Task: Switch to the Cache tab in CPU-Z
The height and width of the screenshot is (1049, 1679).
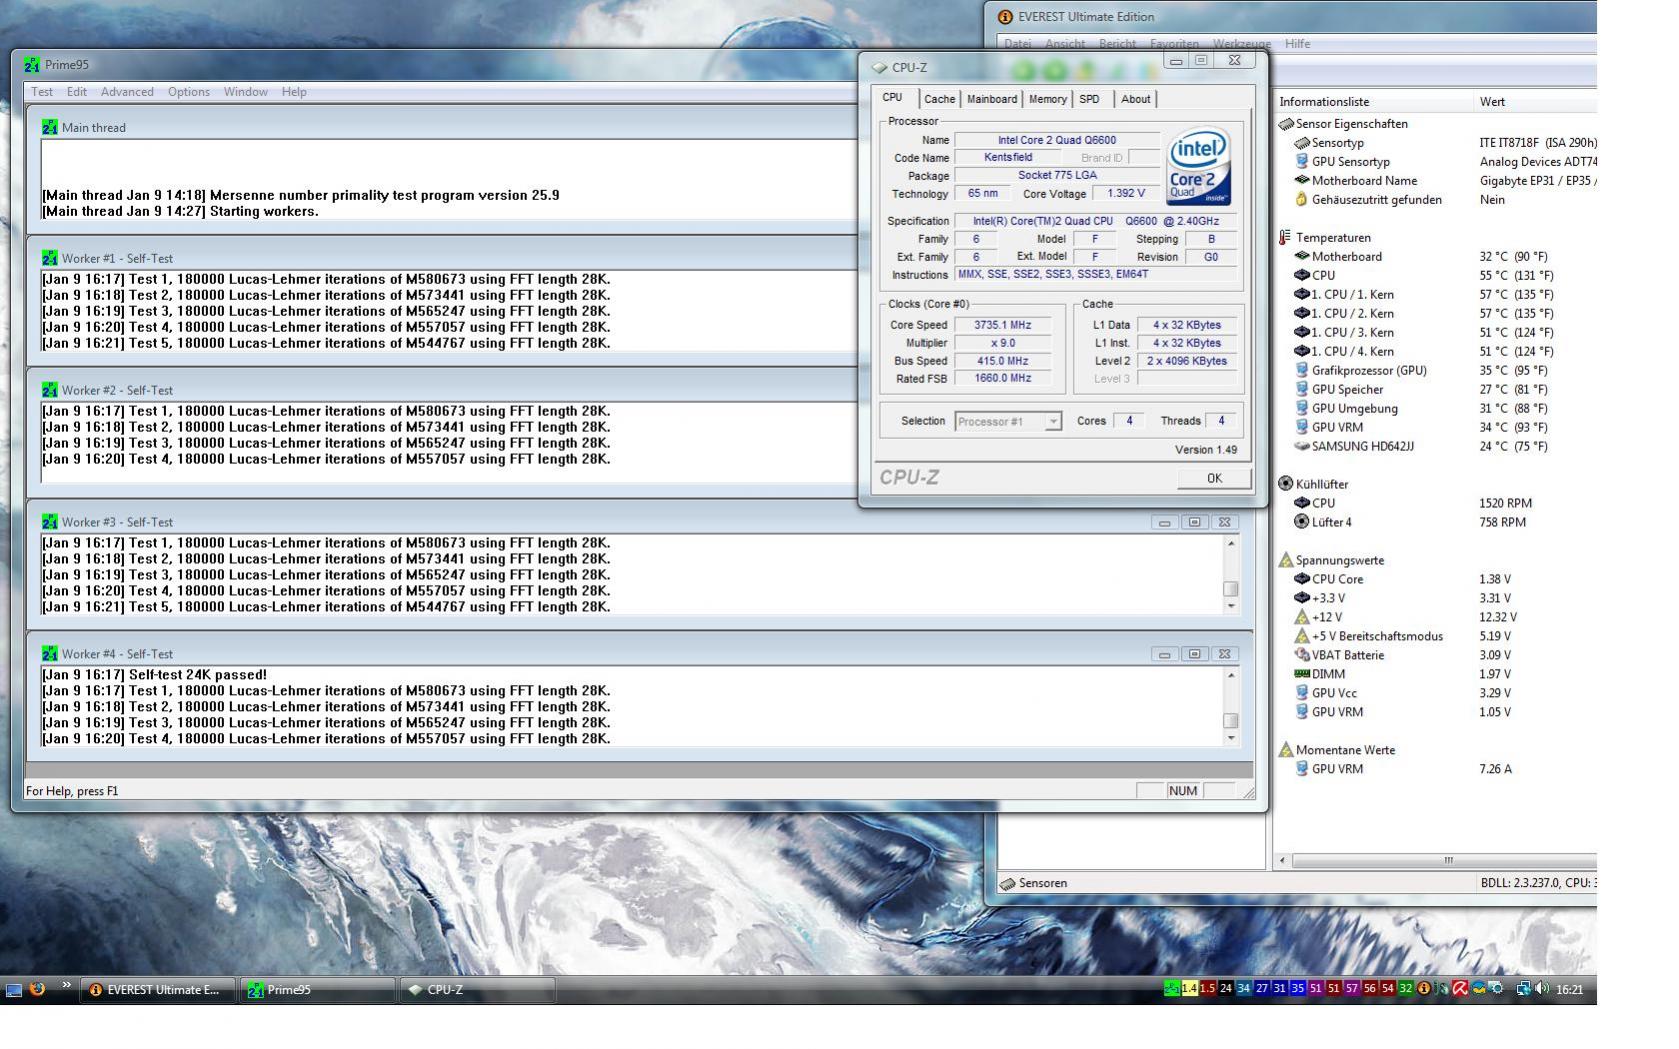Action: click(x=939, y=99)
